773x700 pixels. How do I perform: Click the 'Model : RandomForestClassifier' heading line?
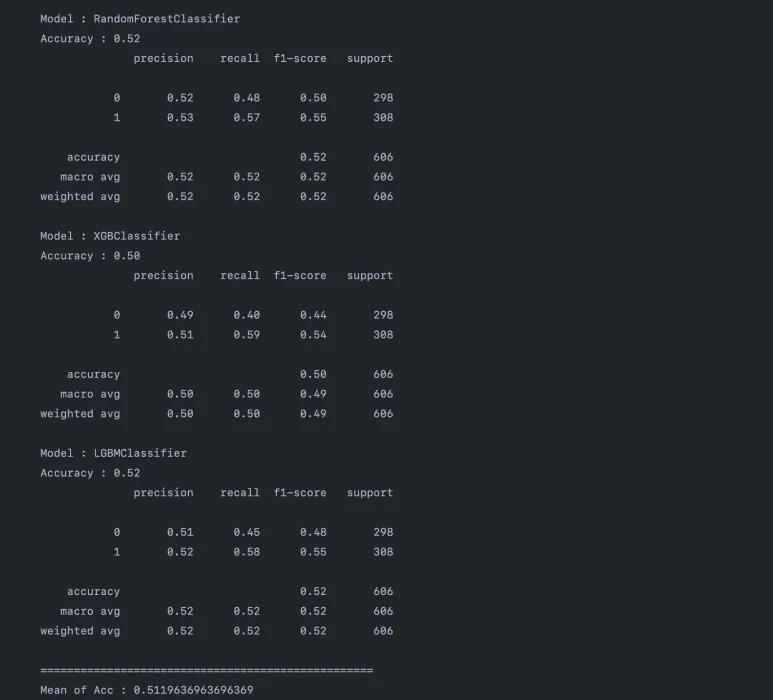tap(140, 19)
